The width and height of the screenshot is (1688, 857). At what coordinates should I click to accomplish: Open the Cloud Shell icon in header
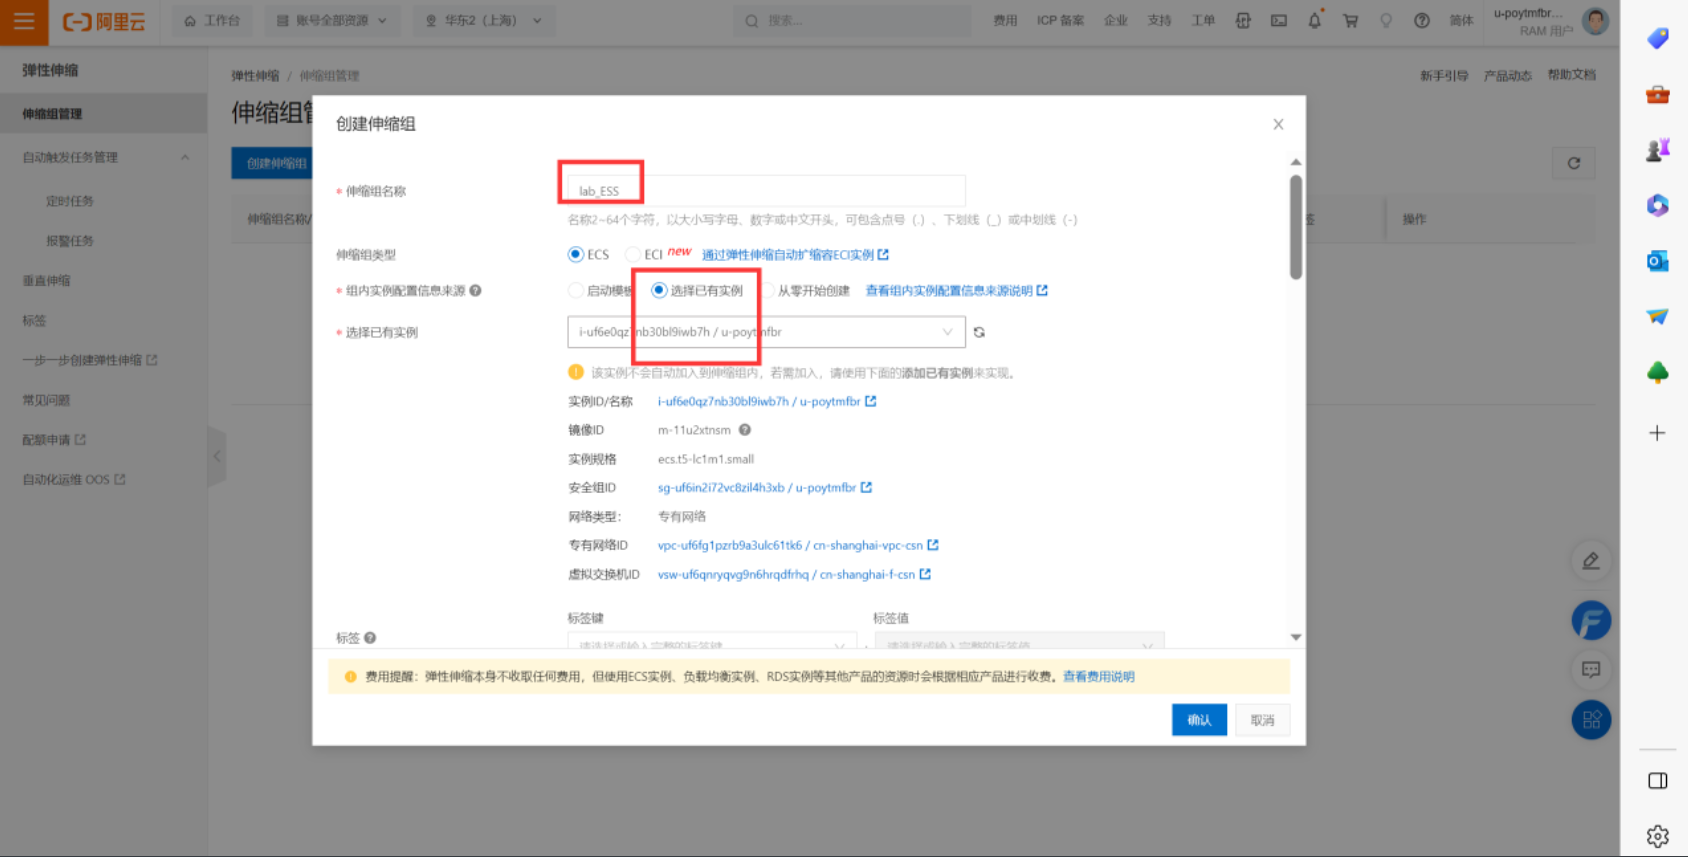[x=1279, y=21]
